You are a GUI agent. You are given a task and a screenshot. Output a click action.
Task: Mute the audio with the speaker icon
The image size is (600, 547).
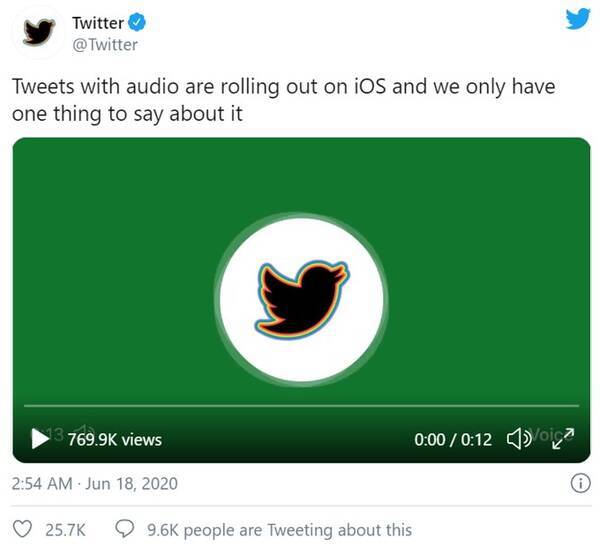click(x=516, y=439)
